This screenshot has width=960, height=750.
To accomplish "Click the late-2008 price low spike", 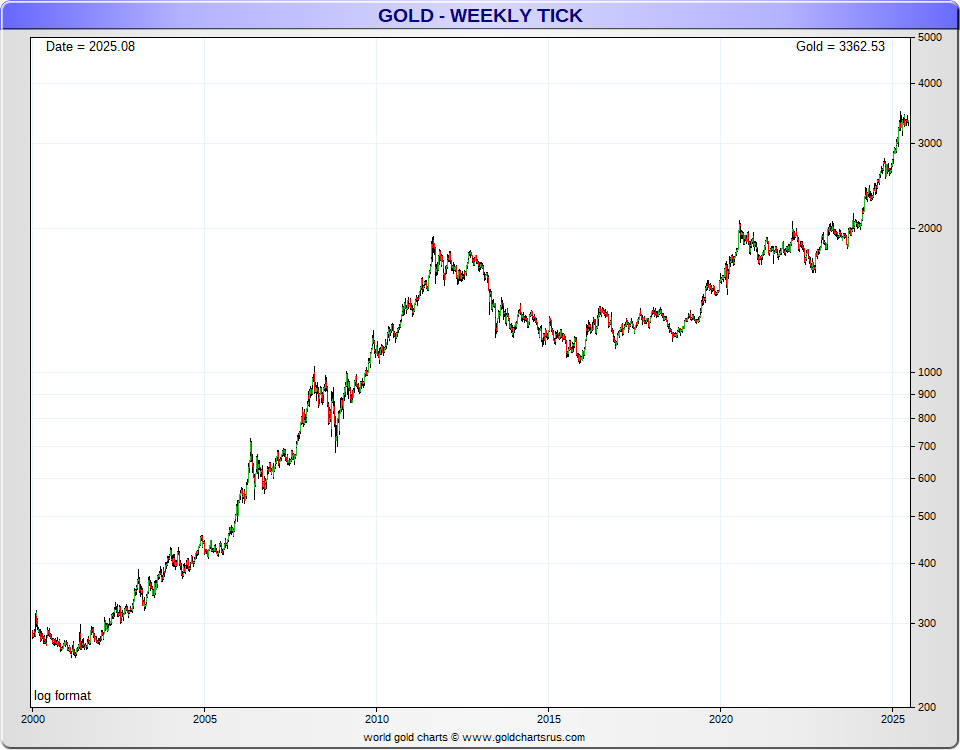I will coord(336,441).
